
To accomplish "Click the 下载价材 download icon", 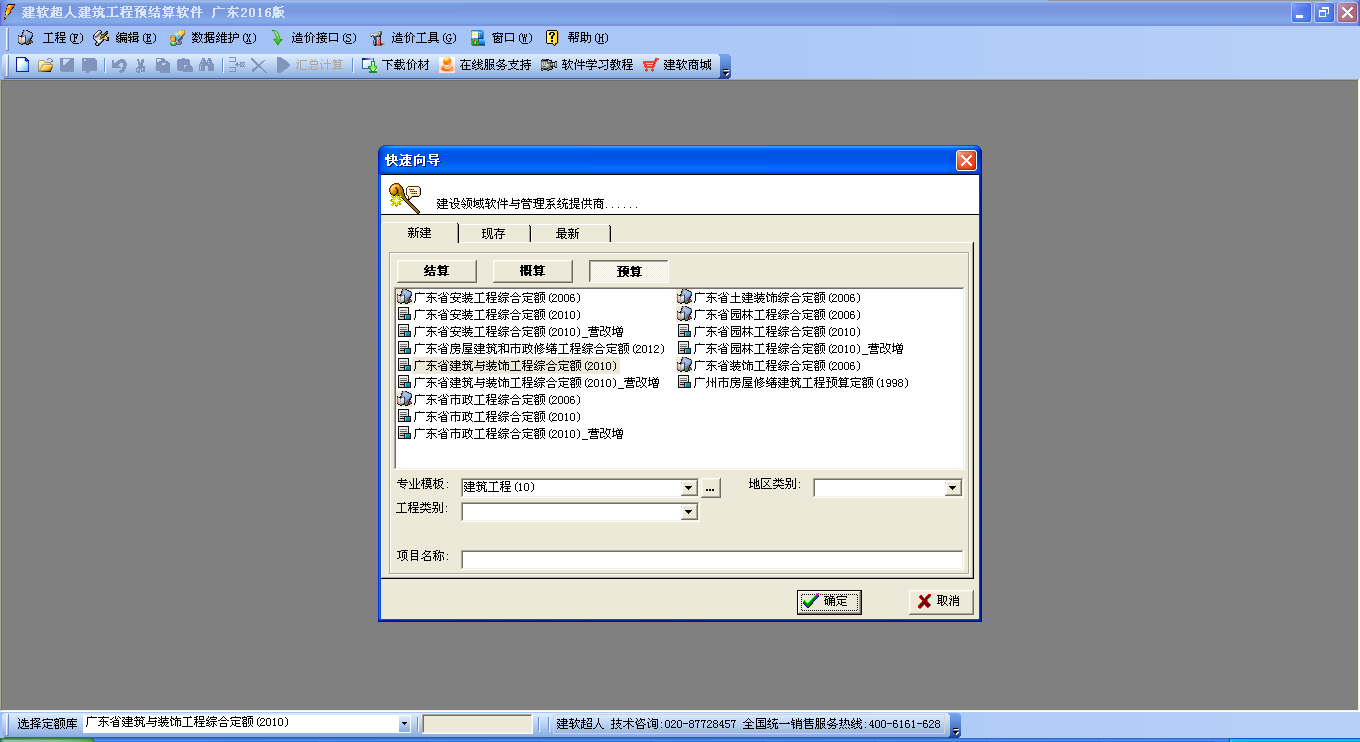I will click(x=395, y=65).
